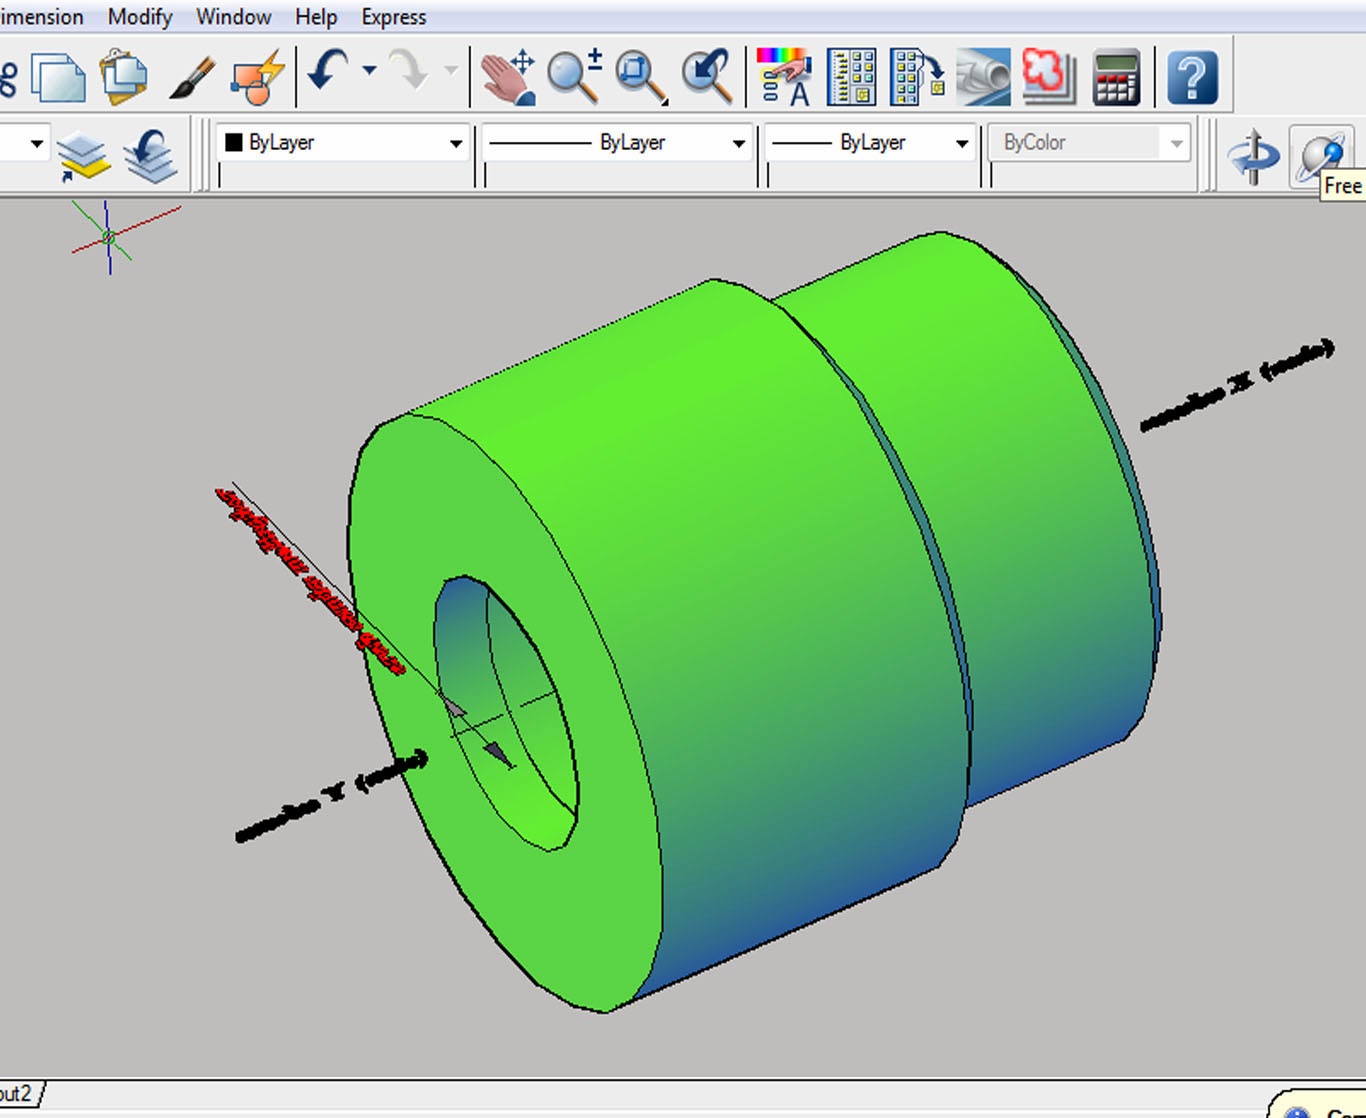Open the QuickCalc calculator
The image size is (1366, 1118).
tap(1114, 75)
